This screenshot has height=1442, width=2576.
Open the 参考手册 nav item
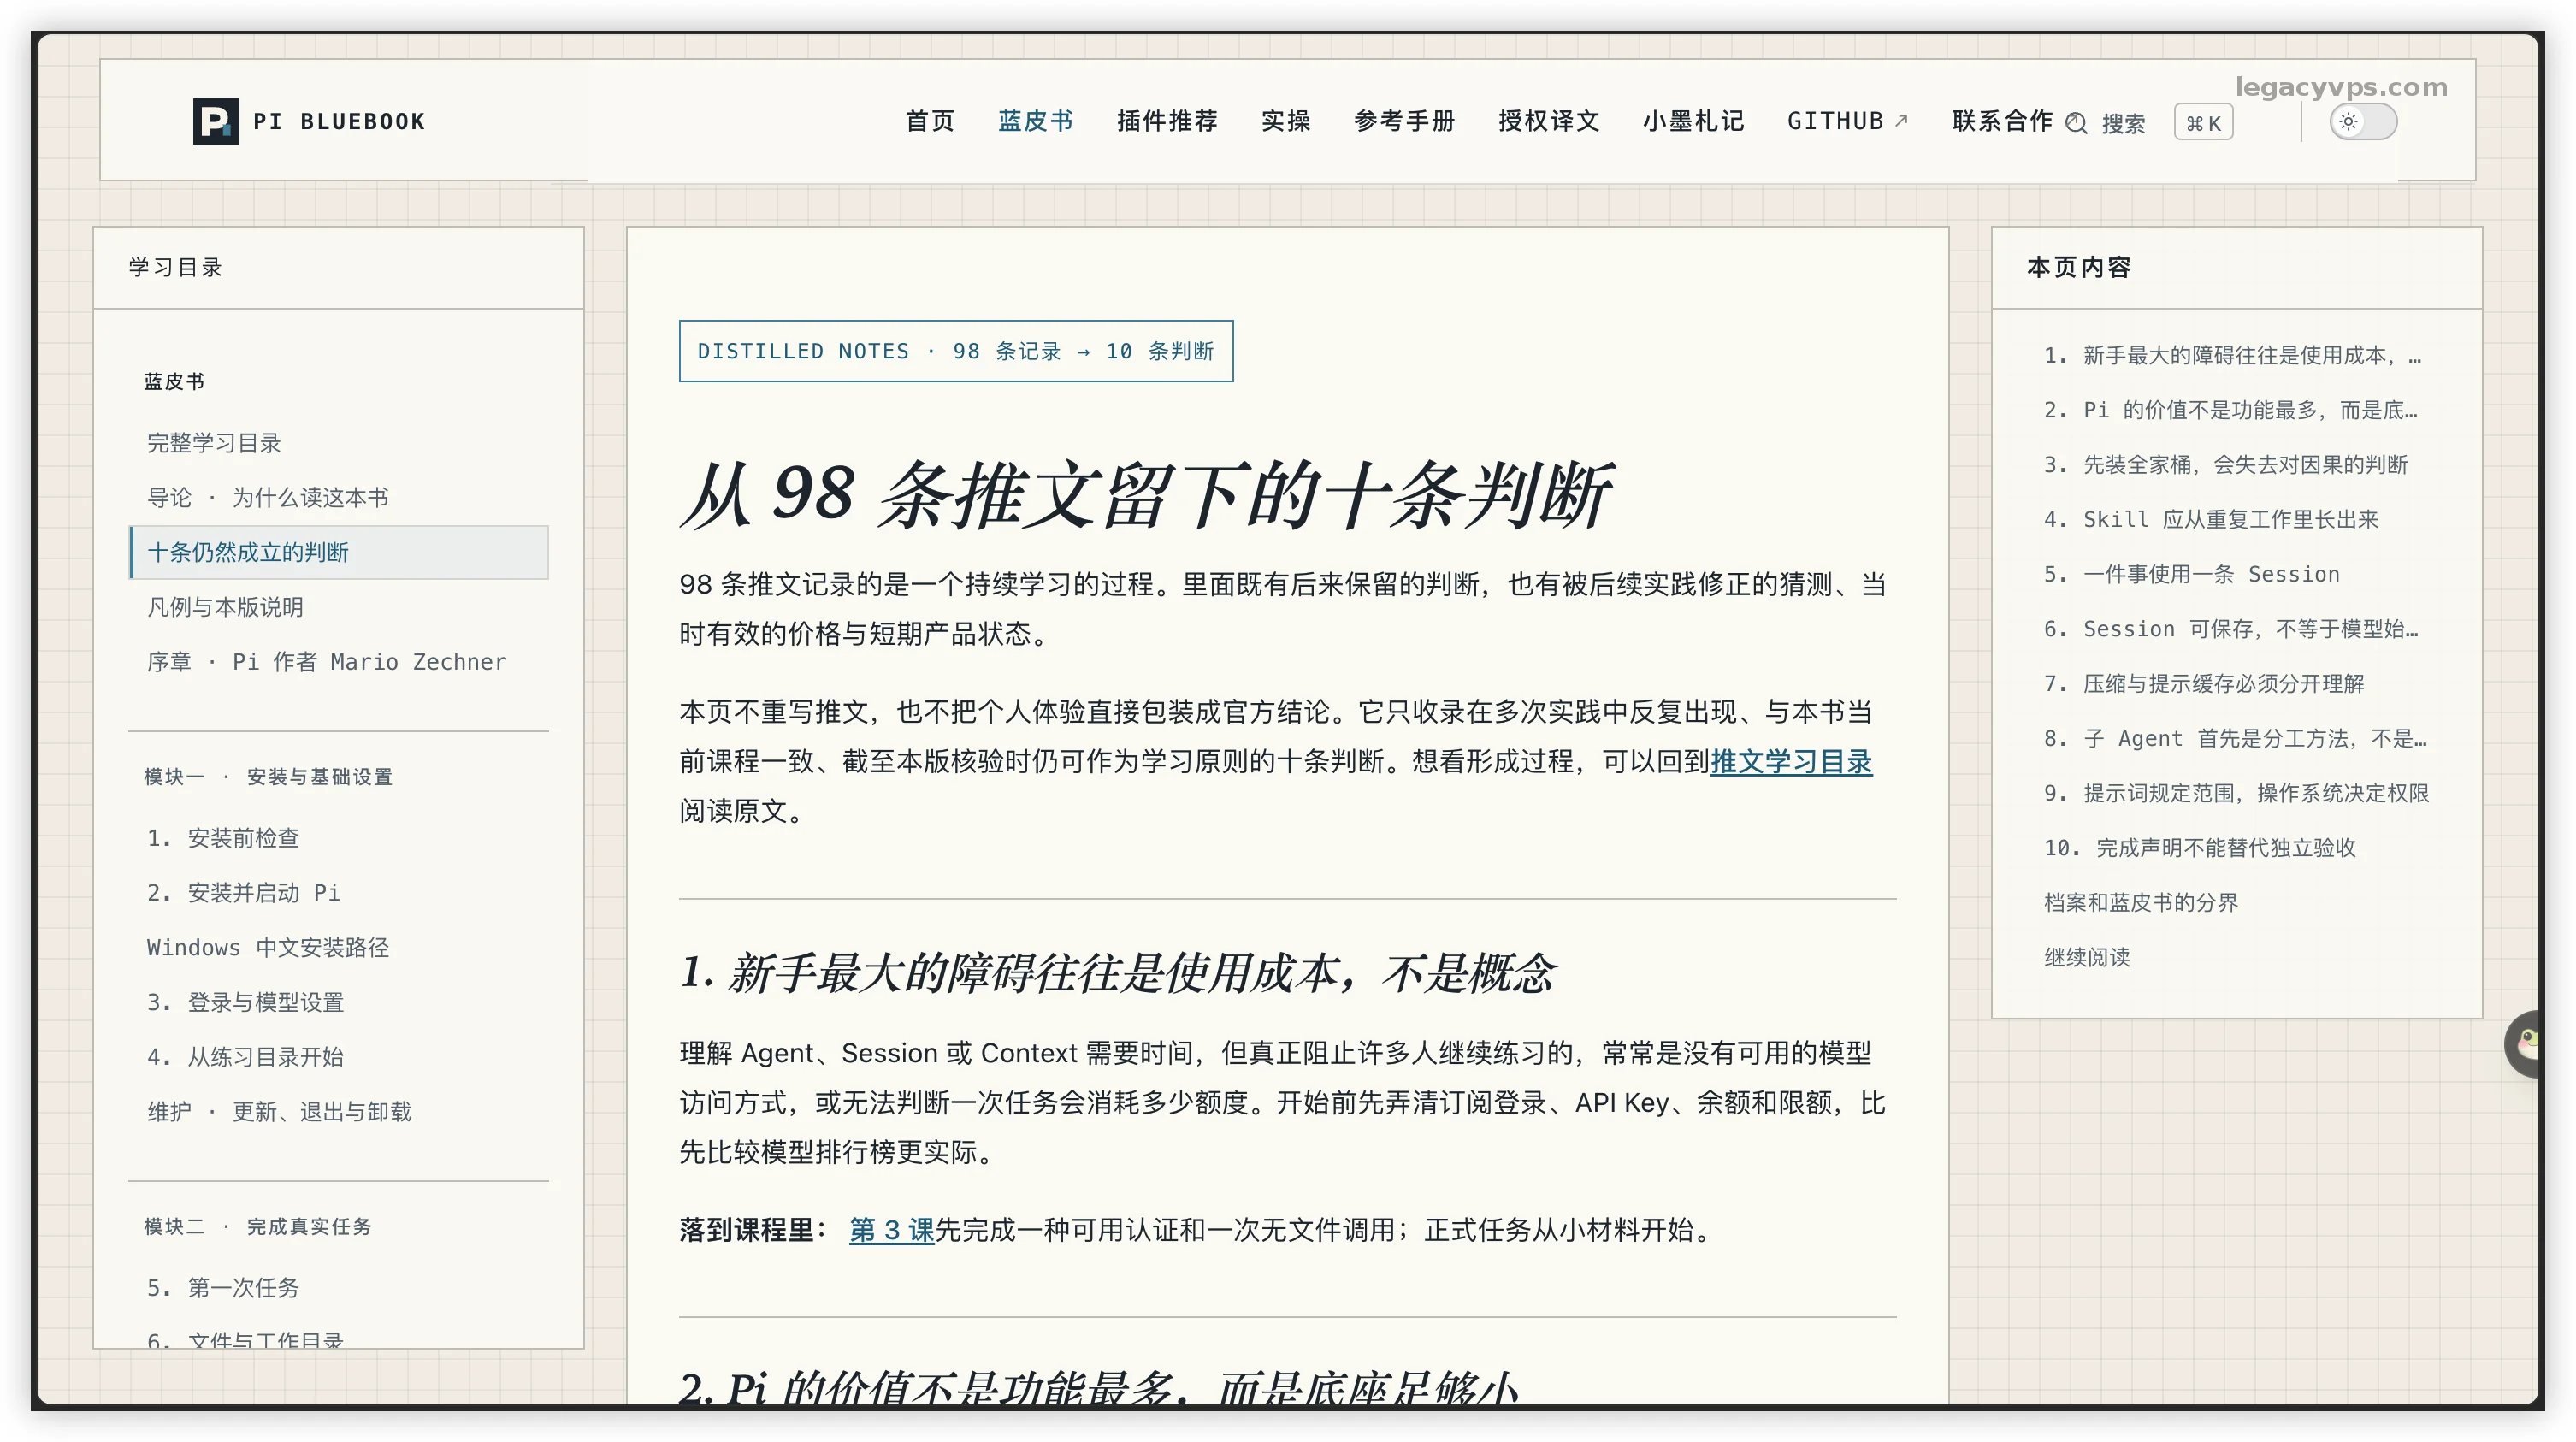point(1404,121)
